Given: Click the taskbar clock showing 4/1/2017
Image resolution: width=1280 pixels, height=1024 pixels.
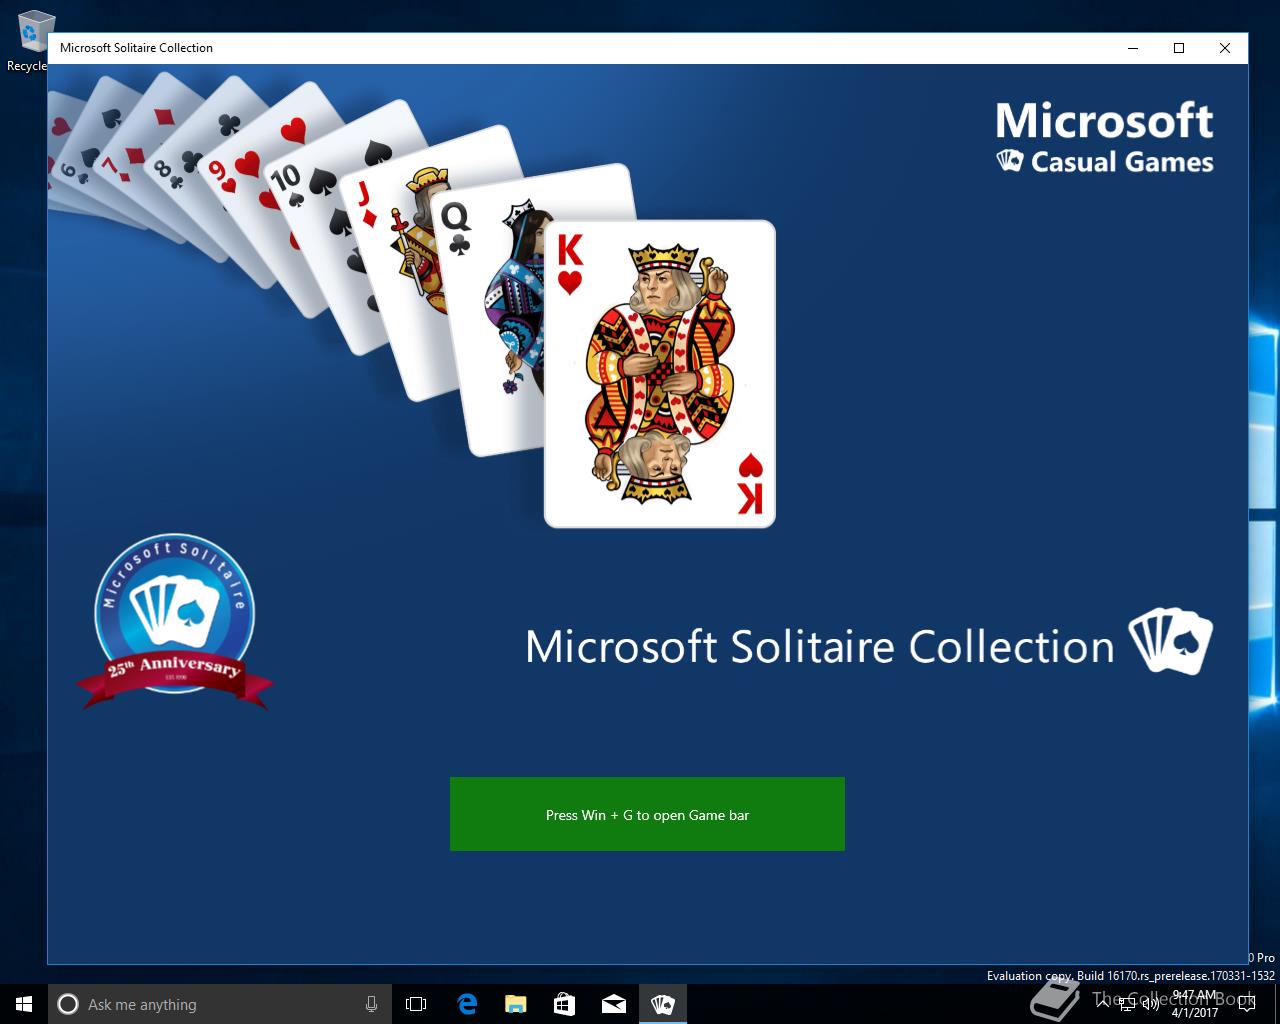Looking at the screenshot, I should (x=1195, y=1004).
